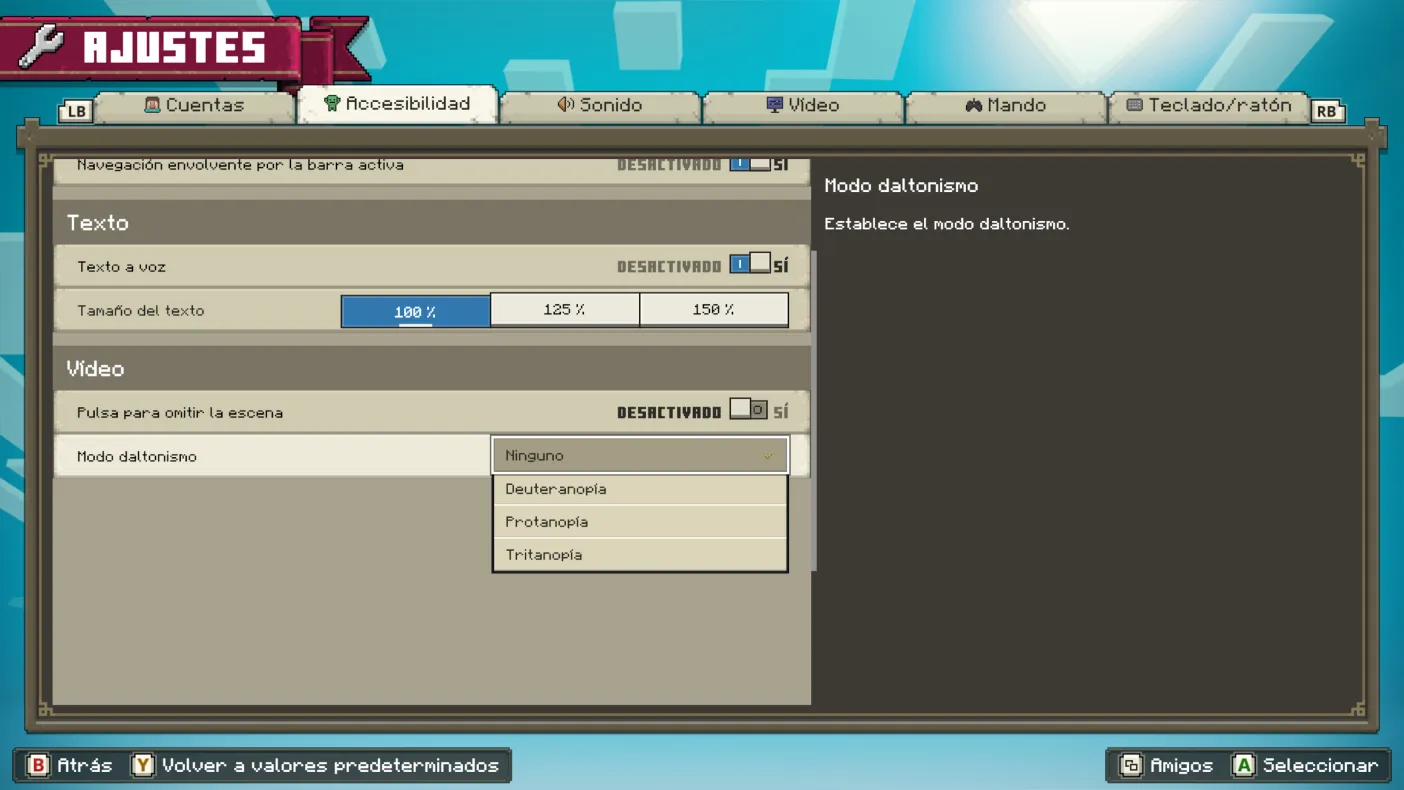
Task: Click the Vídeo section heading in list
Action: point(95,368)
